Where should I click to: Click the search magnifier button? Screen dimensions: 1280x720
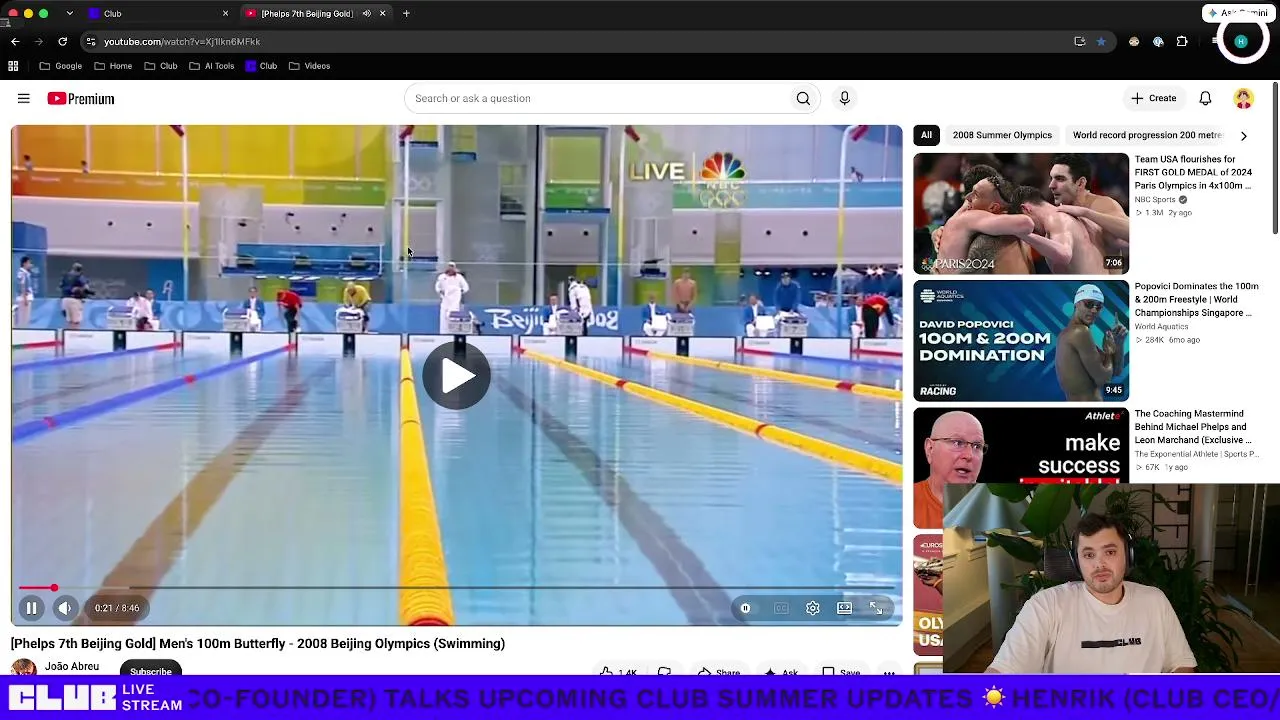tap(803, 98)
